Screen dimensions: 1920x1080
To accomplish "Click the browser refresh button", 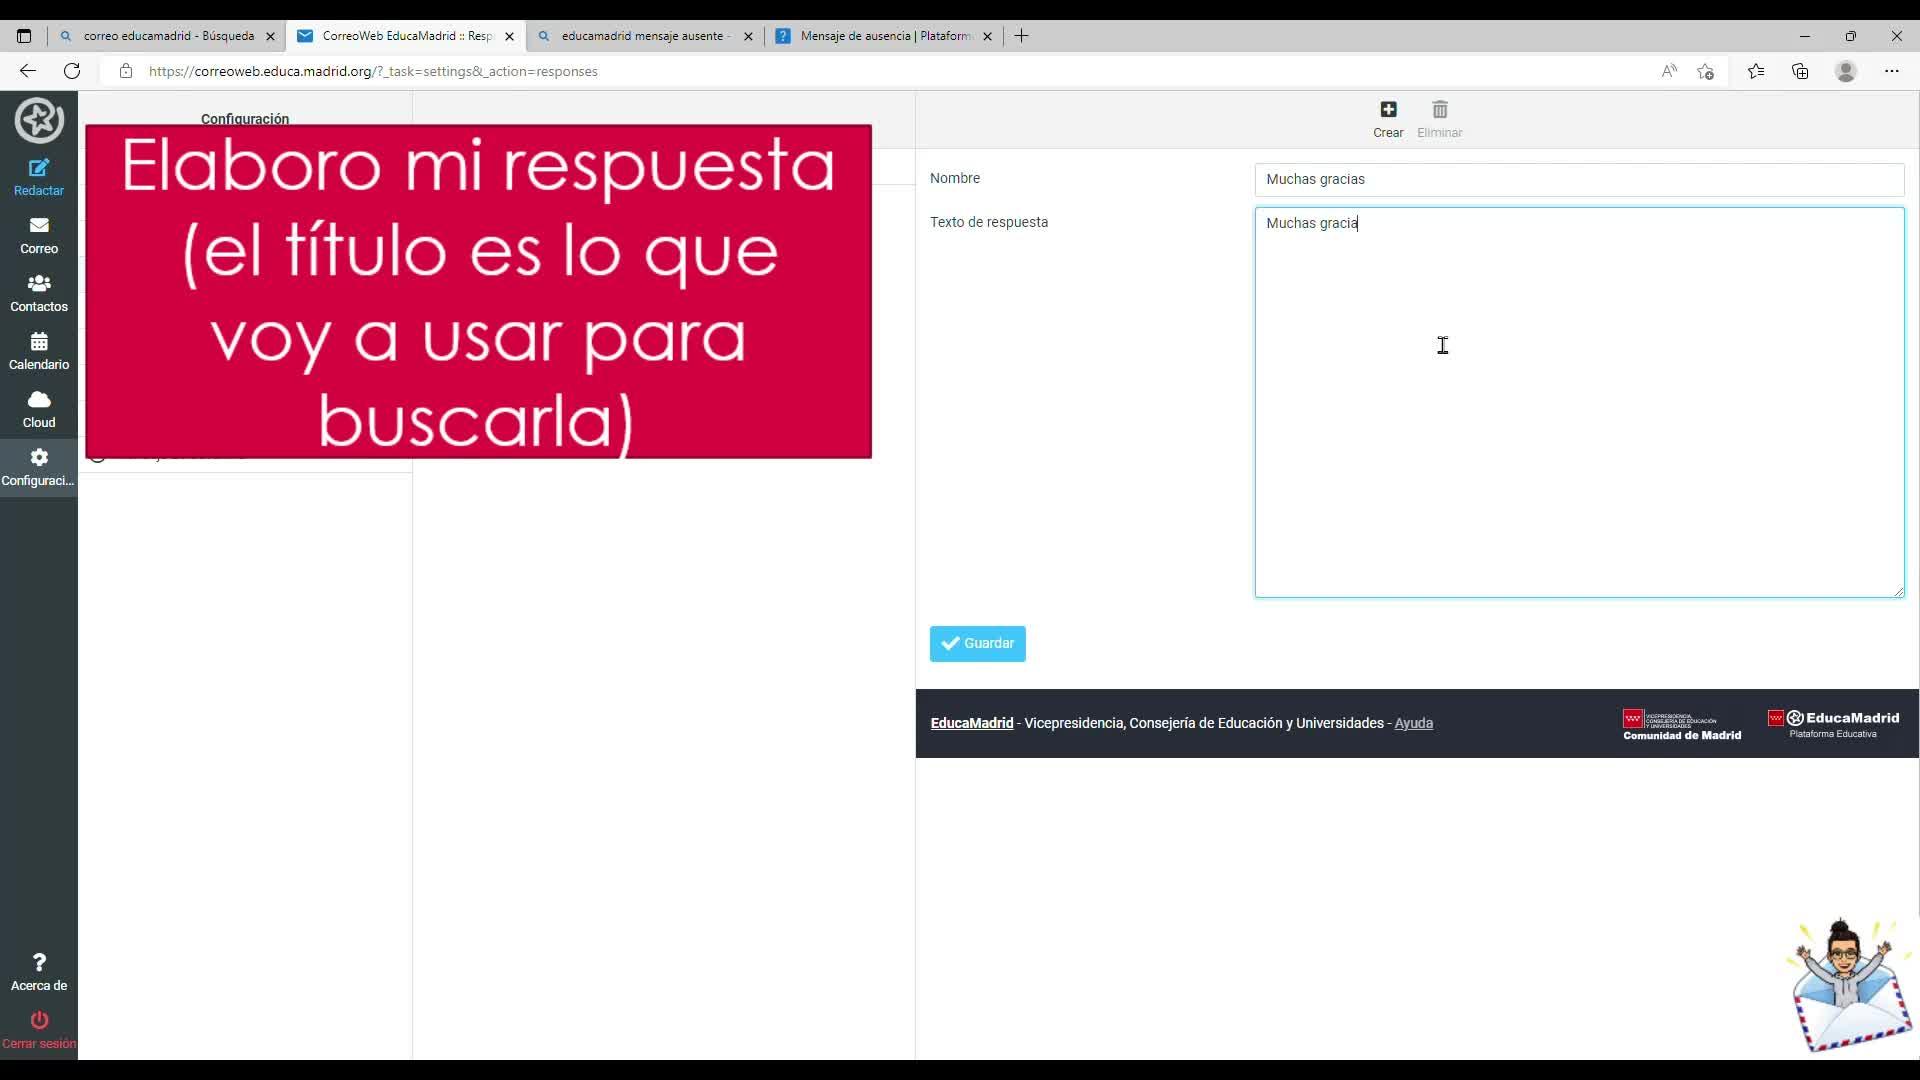I will (x=72, y=71).
